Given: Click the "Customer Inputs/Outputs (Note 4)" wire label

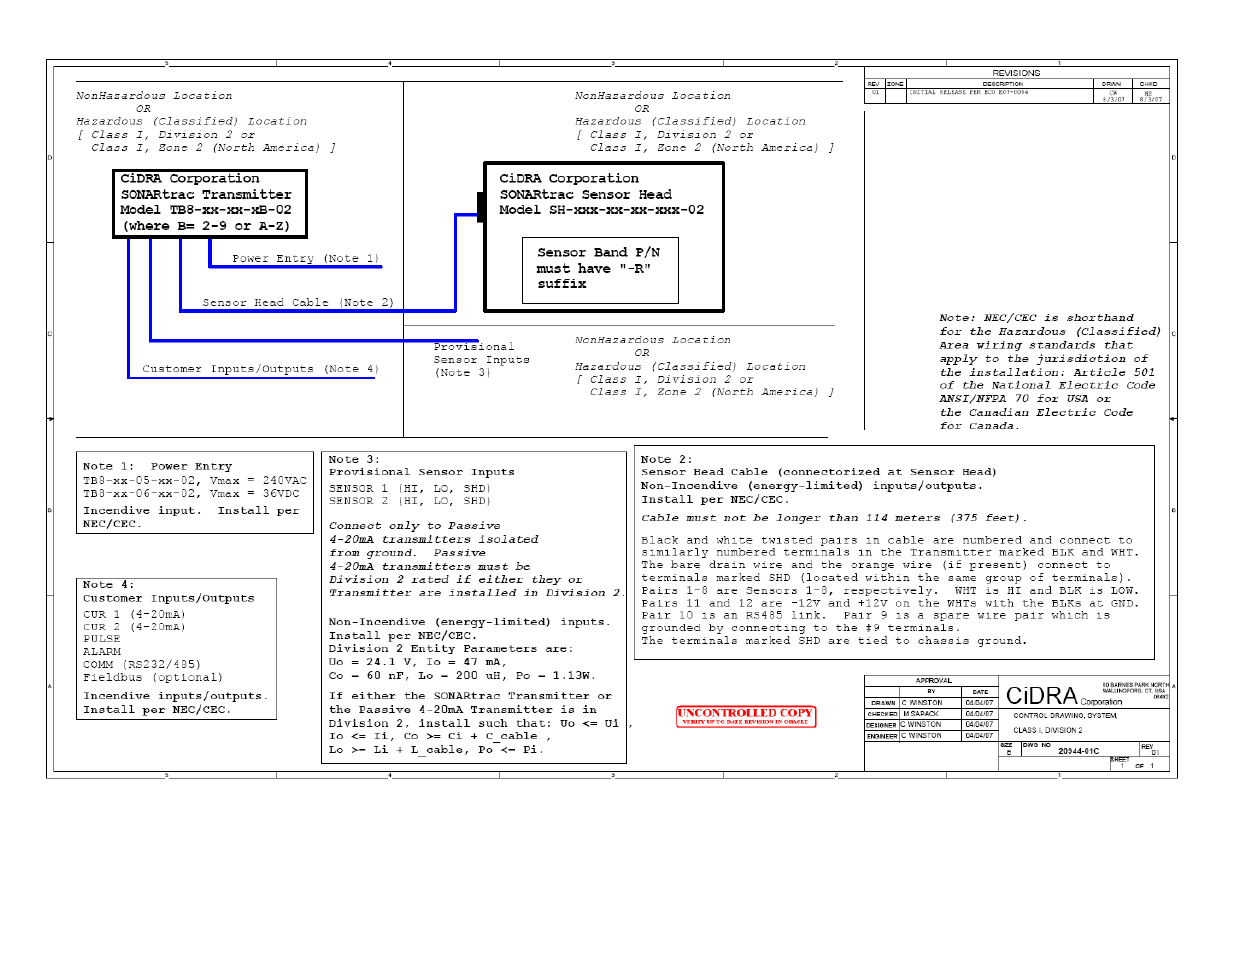Looking at the screenshot, I should click(260, 369).
